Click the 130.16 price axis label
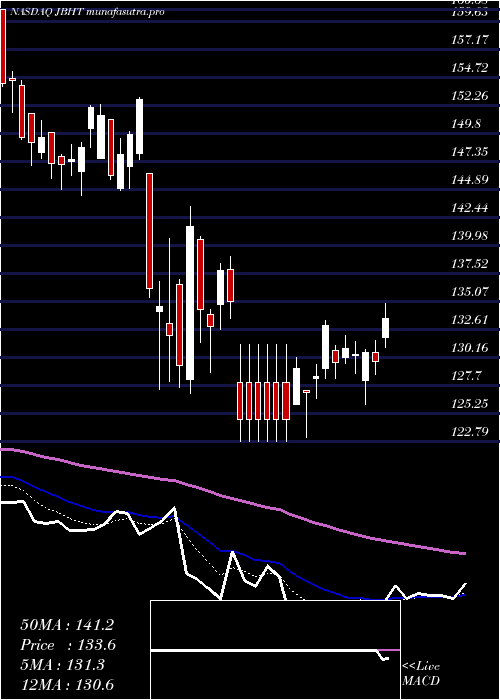Screen dimensions: 500x700 (468, 348)
